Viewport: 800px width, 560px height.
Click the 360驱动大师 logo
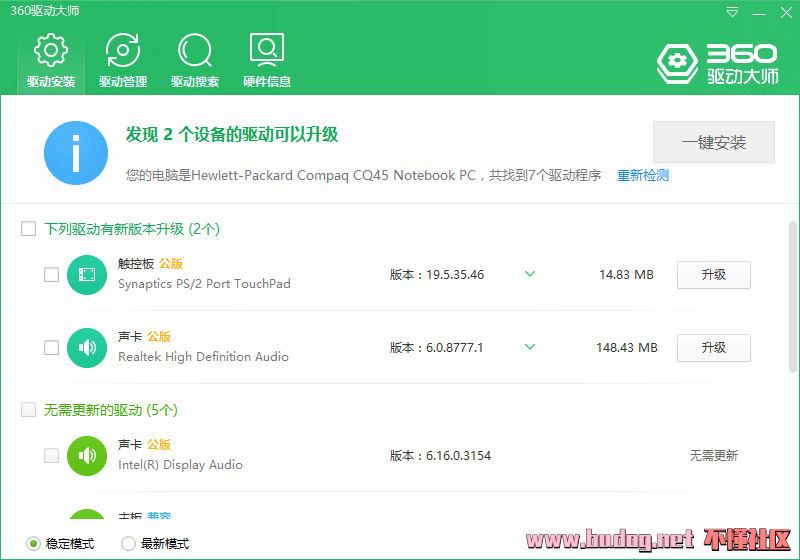point(717,64)
